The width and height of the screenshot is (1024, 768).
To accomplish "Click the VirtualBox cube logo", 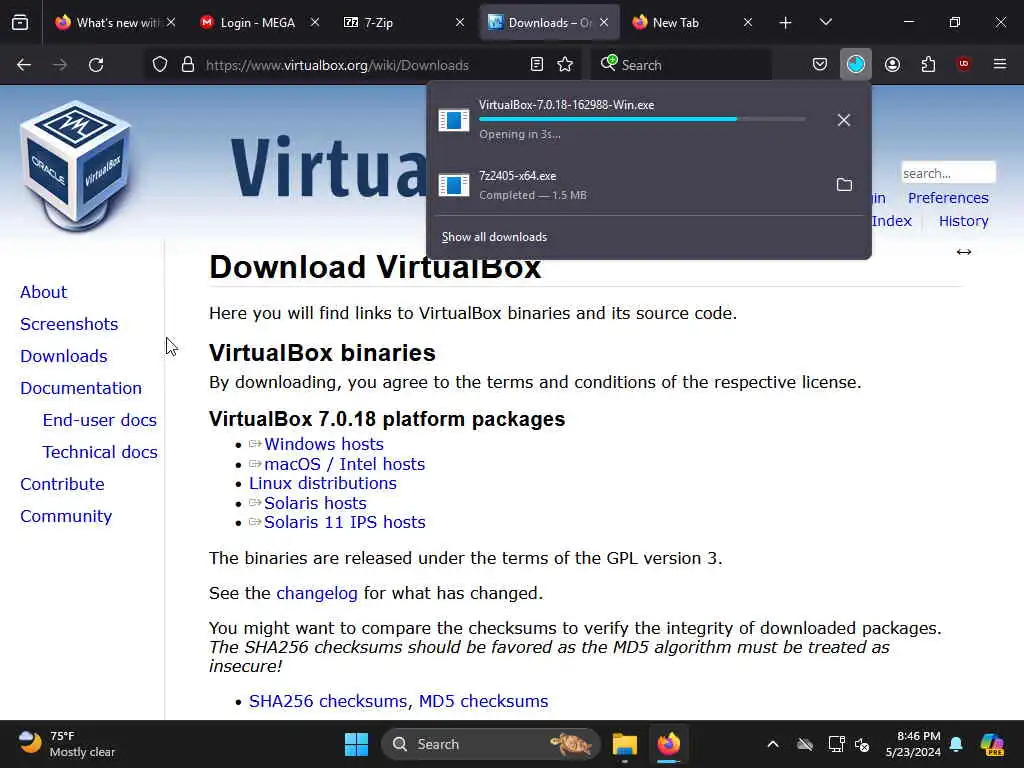I will [x=76, y=165].
